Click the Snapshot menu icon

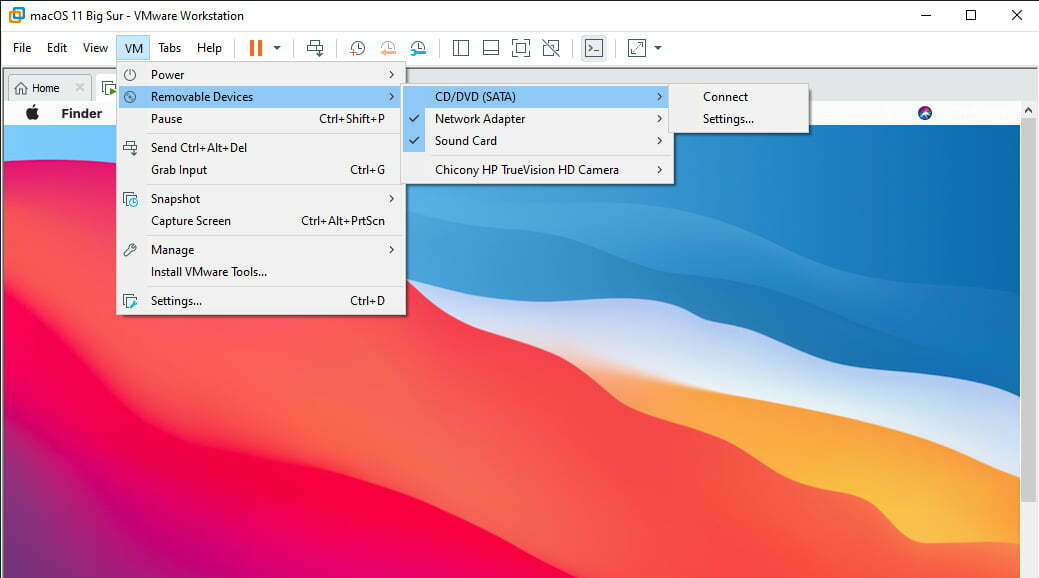click(x=131, y=199)
